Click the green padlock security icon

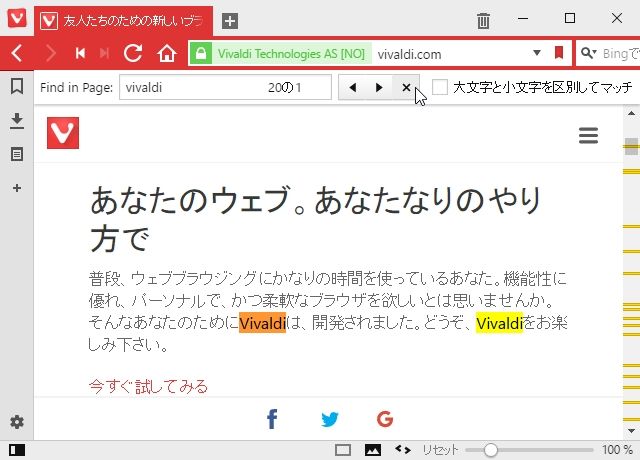point(200,53)
